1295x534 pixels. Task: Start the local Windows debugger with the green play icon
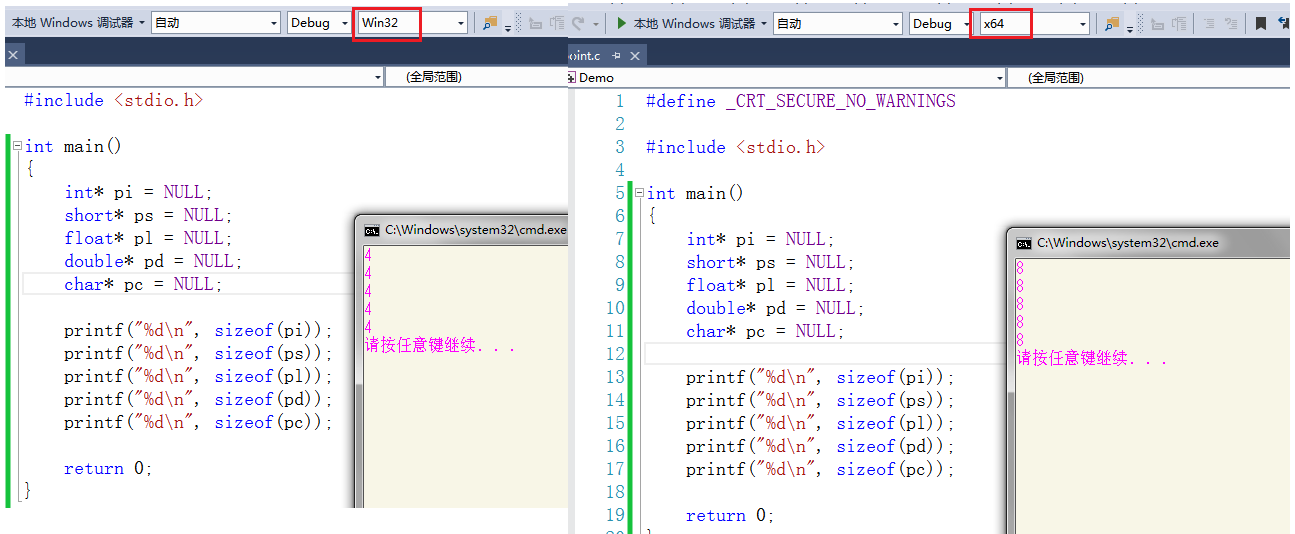coord(621,23)
